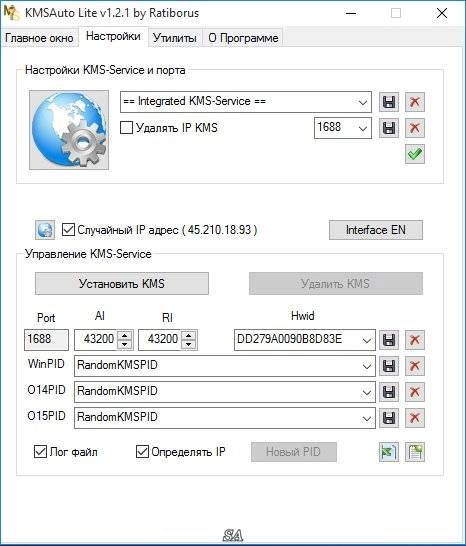Image resolution: width=466 pixels, height=546 pixels.
Task: Save the O15PID value
Action: [389, 418]
